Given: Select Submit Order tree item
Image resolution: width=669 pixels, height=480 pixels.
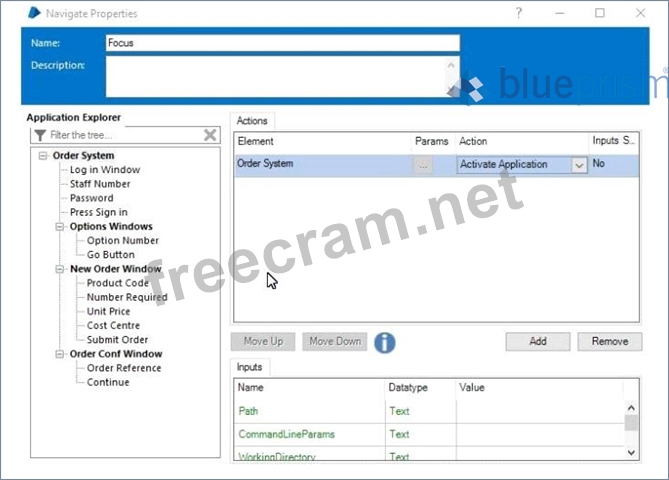Looking at the screenshot, I should [x=117, y=340].
